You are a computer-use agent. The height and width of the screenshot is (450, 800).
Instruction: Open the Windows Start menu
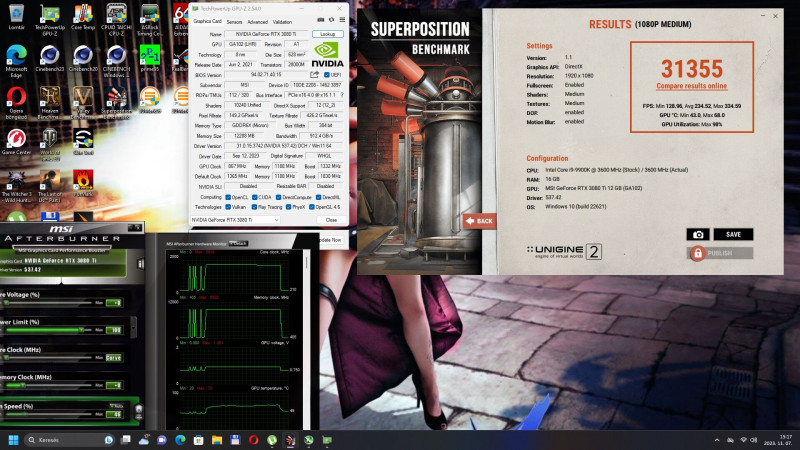tap(13, 440)
